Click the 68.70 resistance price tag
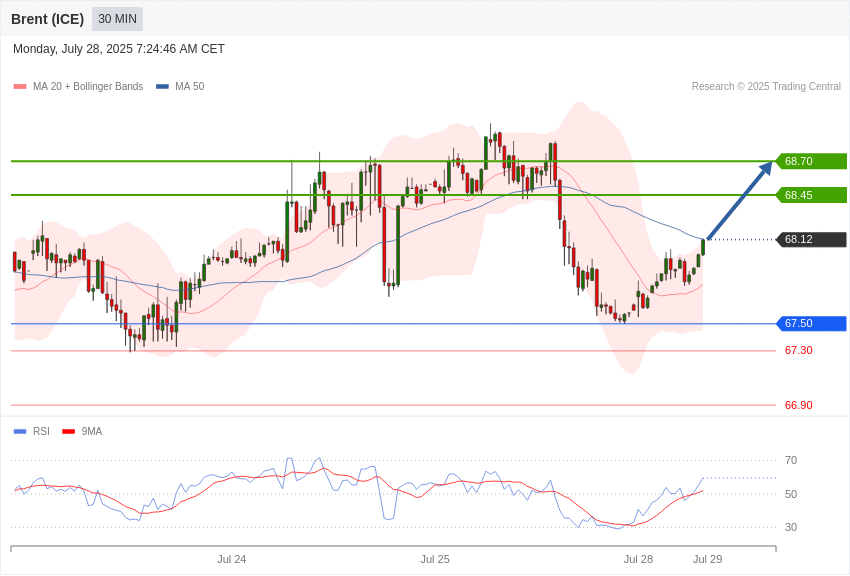The width and height of the screenshot is (850, 576). [x=811, y=161]
